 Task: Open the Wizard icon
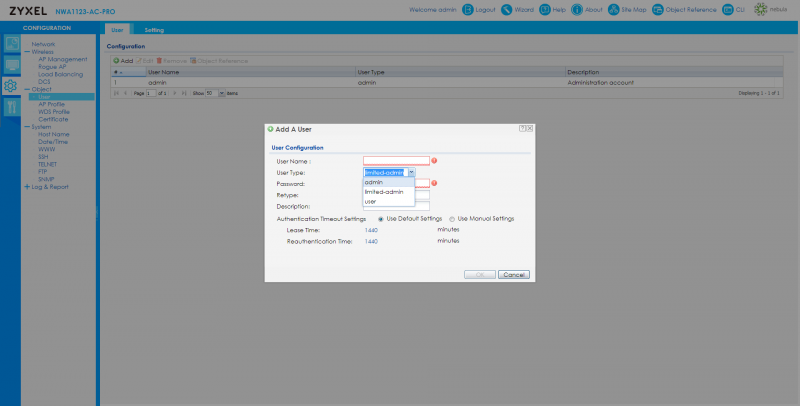[x=506, y=10]
